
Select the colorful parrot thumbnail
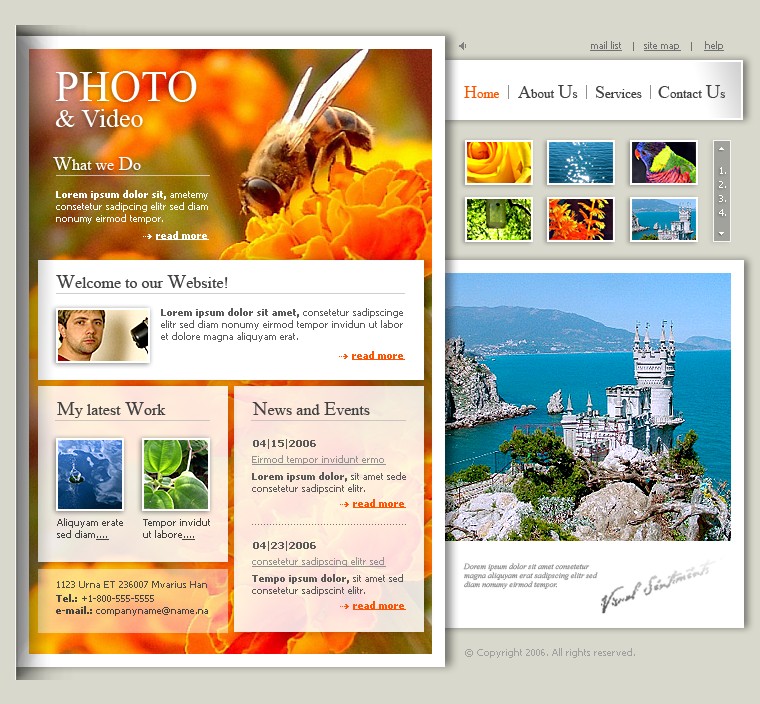click(x=663, y=162)
